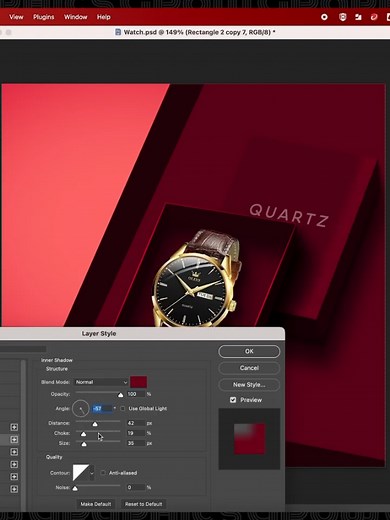Click Make Default button

click(96, 504)
